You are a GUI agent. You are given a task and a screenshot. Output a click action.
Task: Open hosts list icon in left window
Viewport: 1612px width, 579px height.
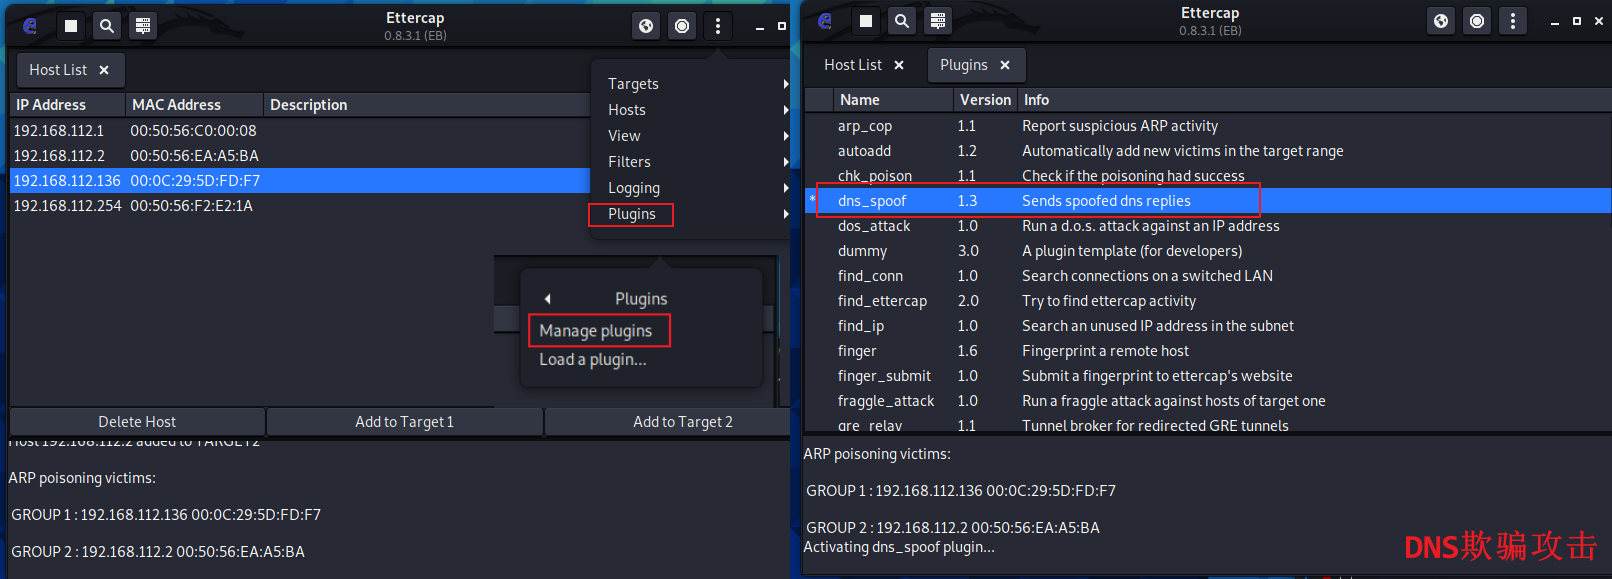pos(143,26)
